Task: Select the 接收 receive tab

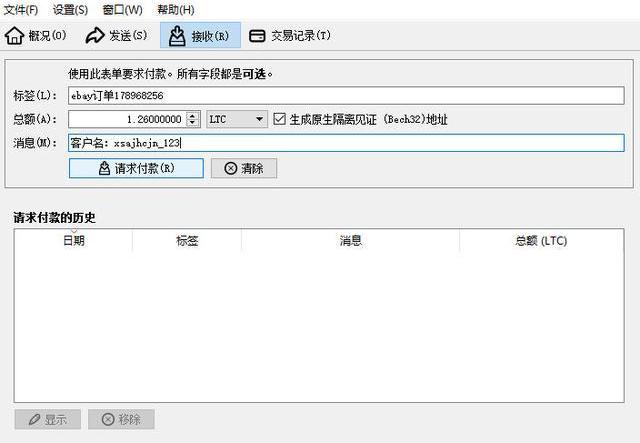Action: coord(200,36)
